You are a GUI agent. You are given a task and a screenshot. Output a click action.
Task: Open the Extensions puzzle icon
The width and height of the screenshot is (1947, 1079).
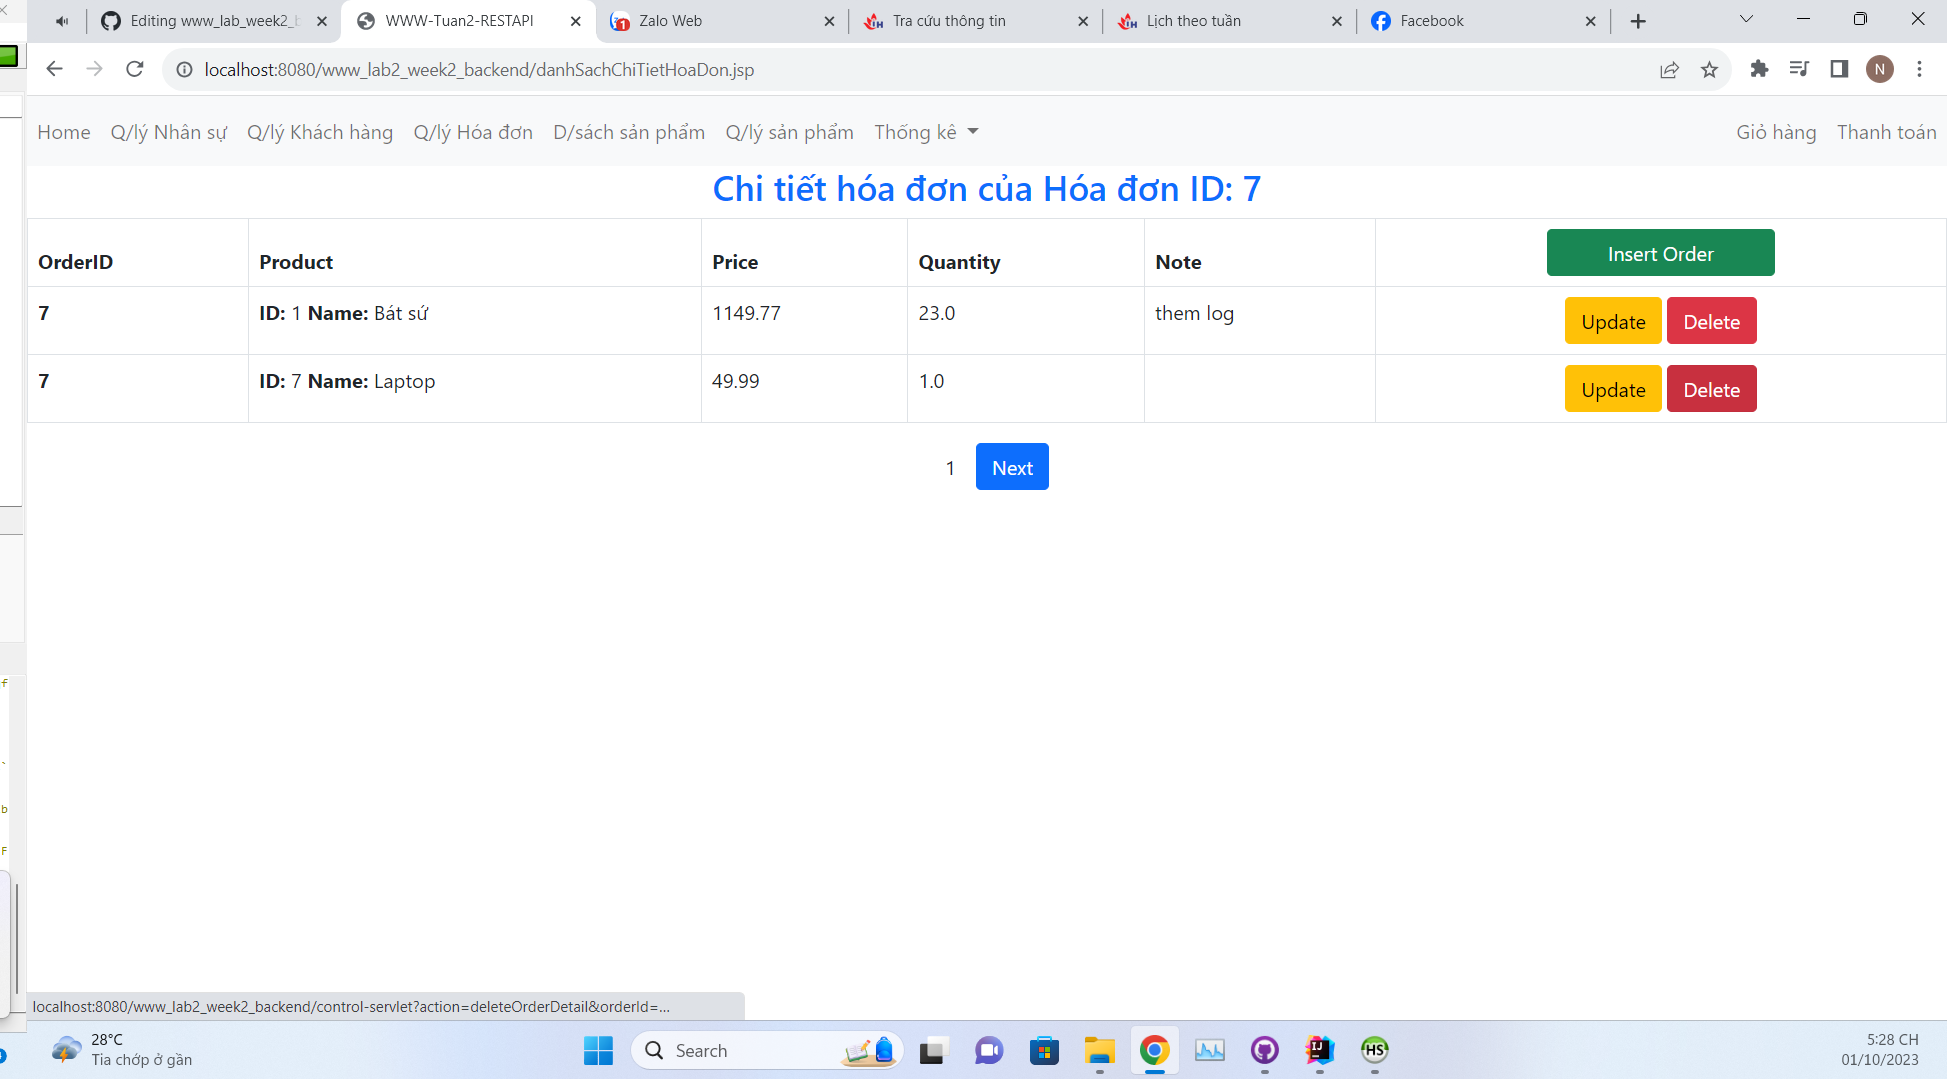click(x=1759, y=70)
